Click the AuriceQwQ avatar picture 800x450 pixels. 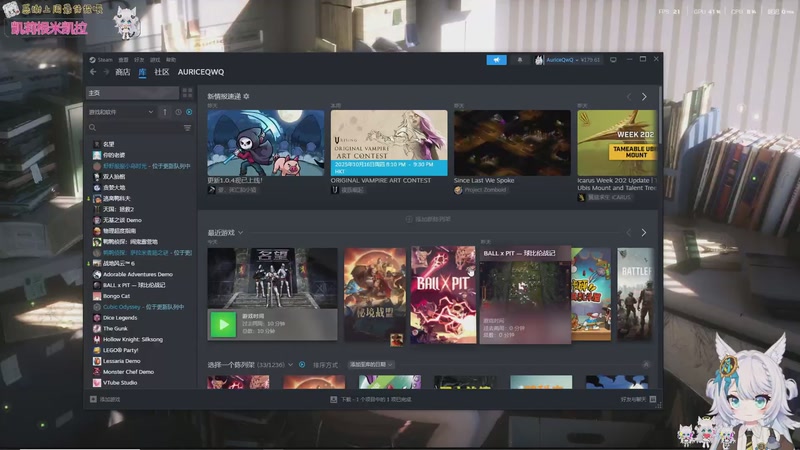[x=539, y=60]
